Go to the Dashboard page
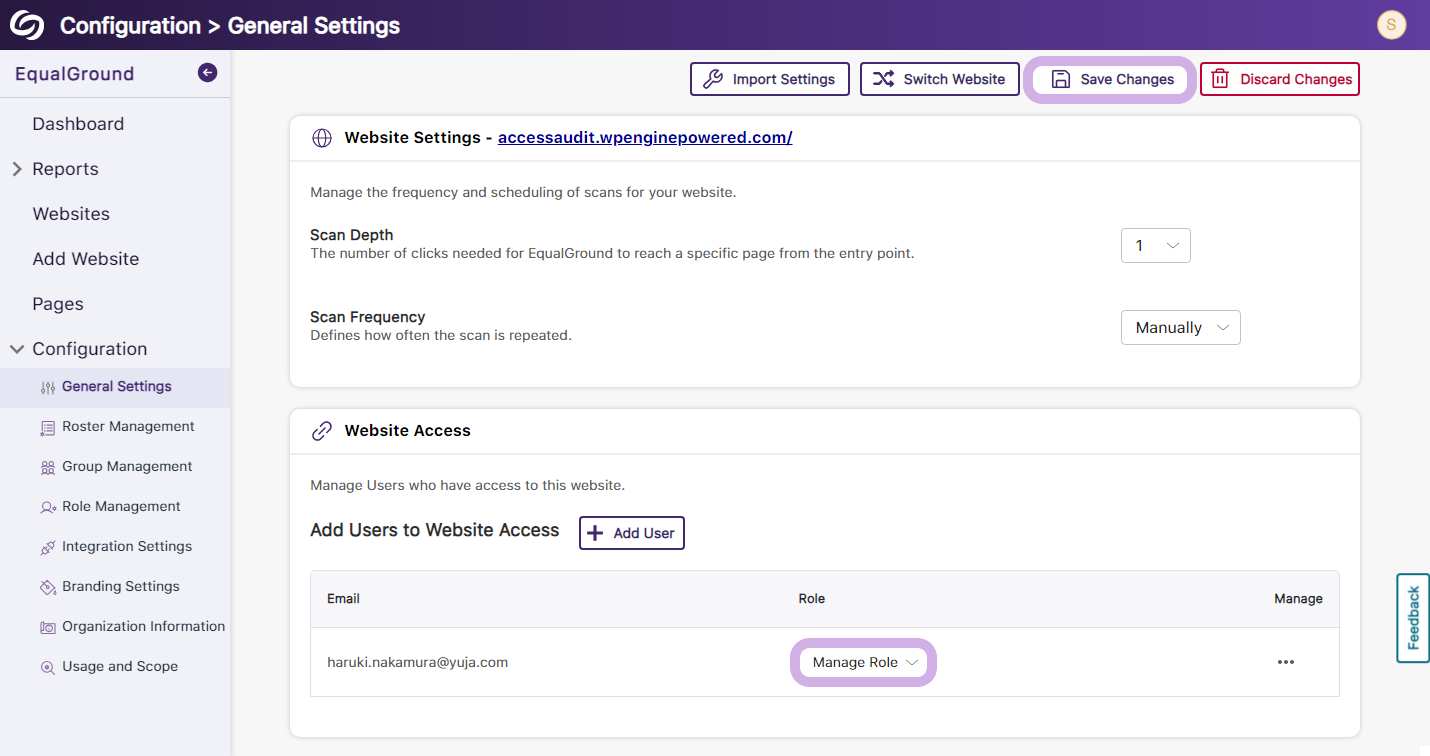This screenshot has width=1430, height=756. (78, 124)
